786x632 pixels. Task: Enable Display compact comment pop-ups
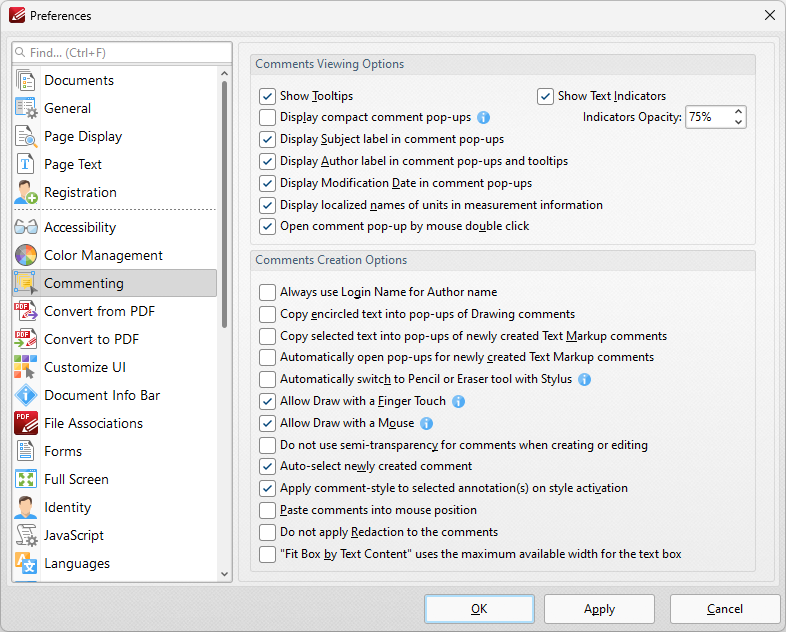point(267,117)
